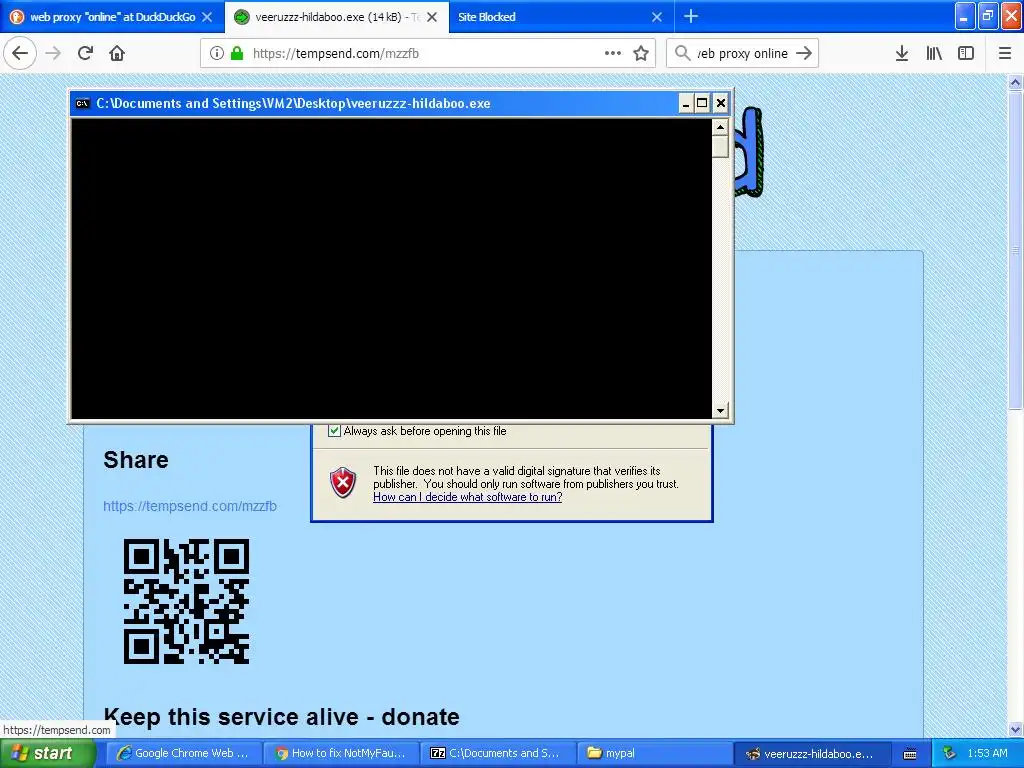Screen dimensions: 1024x768
Task: Minimize the browser window
Action: point(965,16)
